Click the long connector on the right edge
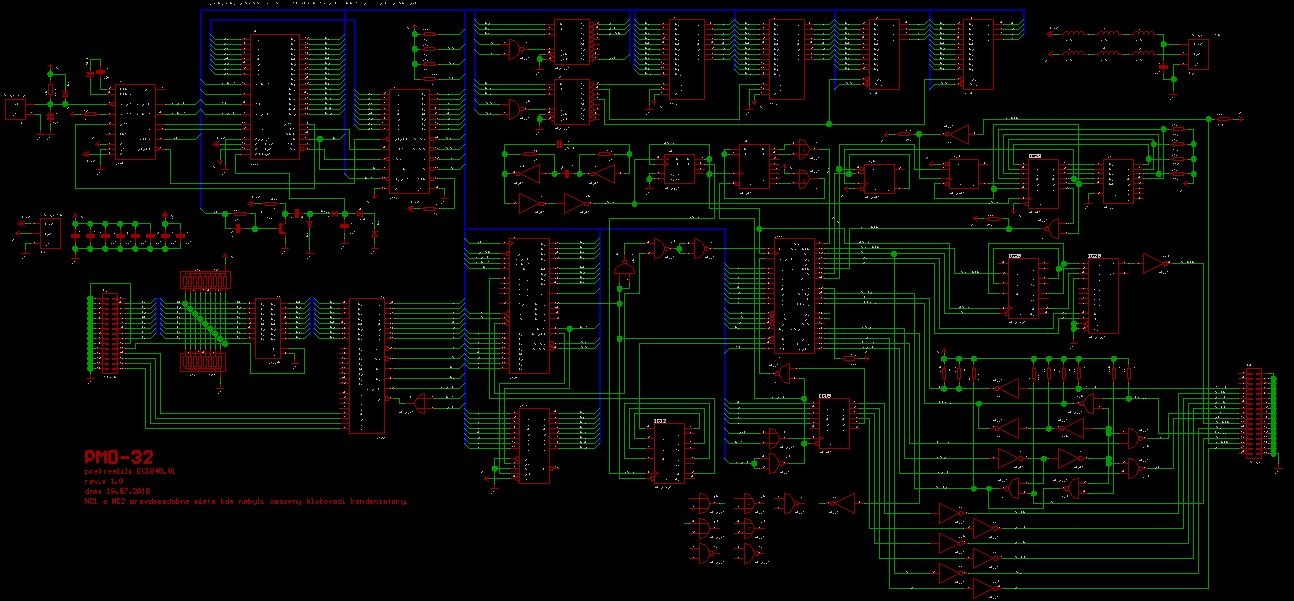Screen dimensions: 1294x601 click(1251, 416)
